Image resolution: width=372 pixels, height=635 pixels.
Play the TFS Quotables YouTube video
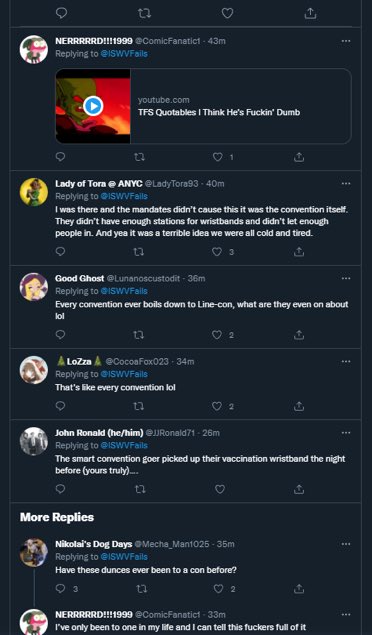[x=93, y=106]
